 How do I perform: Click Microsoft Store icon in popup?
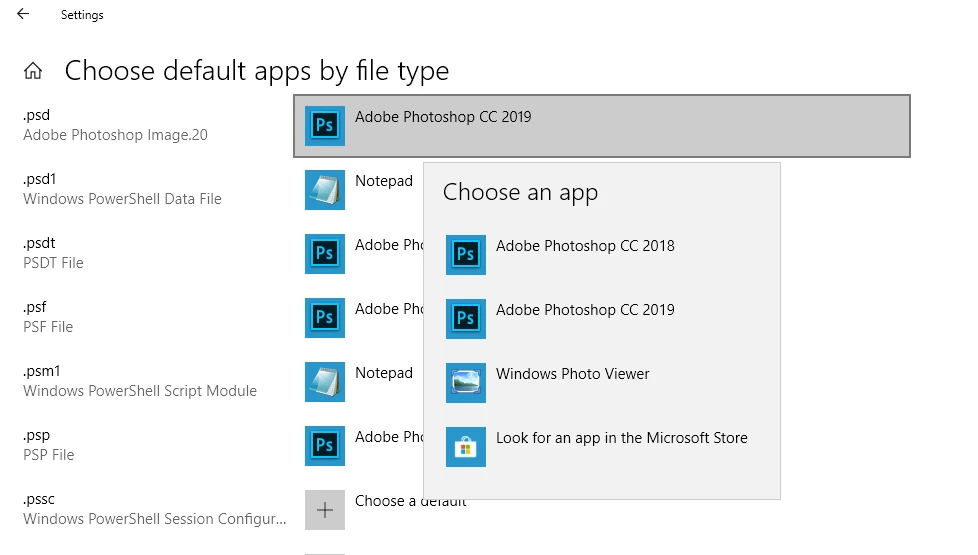tap(466, 446)
